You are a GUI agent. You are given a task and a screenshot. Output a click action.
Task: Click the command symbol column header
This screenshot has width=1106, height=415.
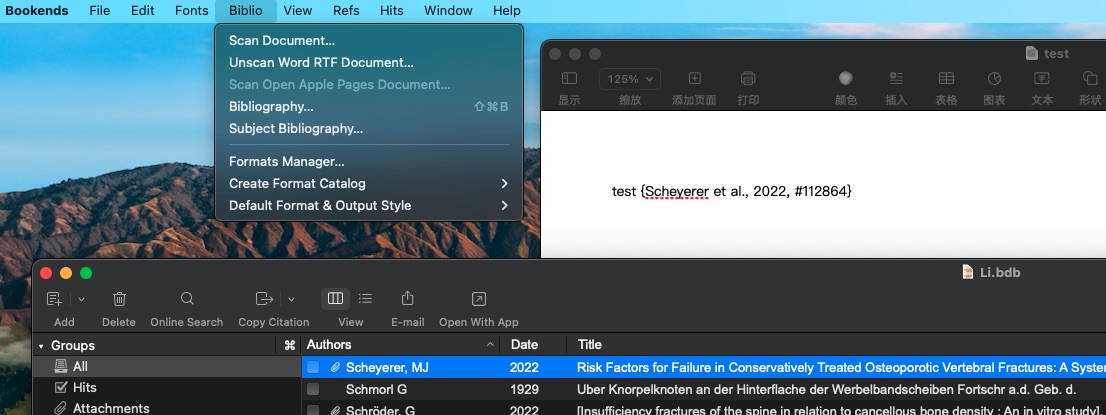pyautogui.click(x=289, y=345)
